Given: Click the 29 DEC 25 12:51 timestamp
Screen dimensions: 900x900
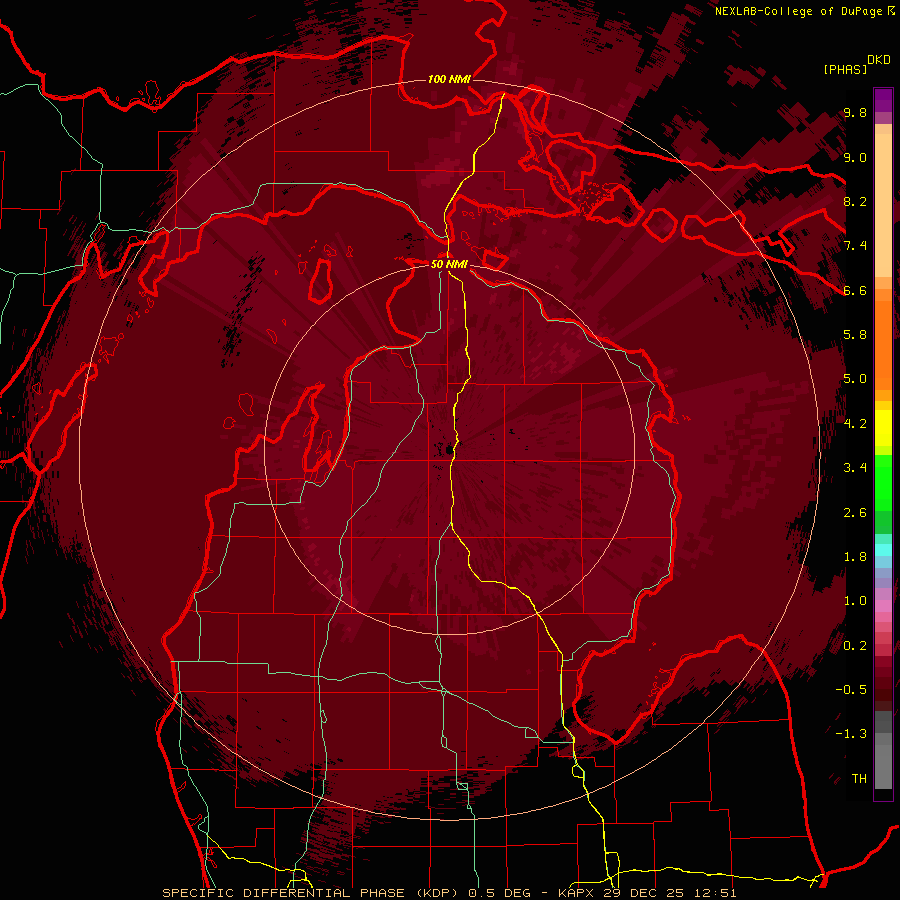Looking at the screenshot, I should coord(670,893).
